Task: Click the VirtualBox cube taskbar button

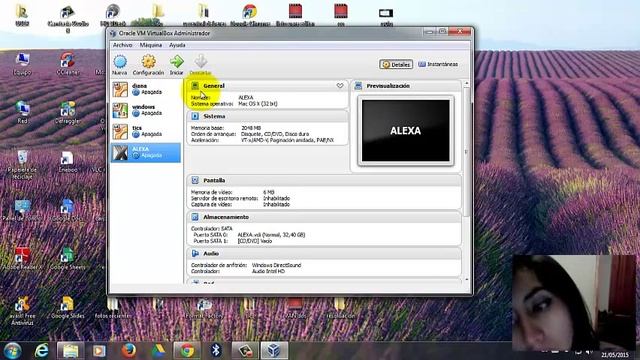Action: coord(273,351)
